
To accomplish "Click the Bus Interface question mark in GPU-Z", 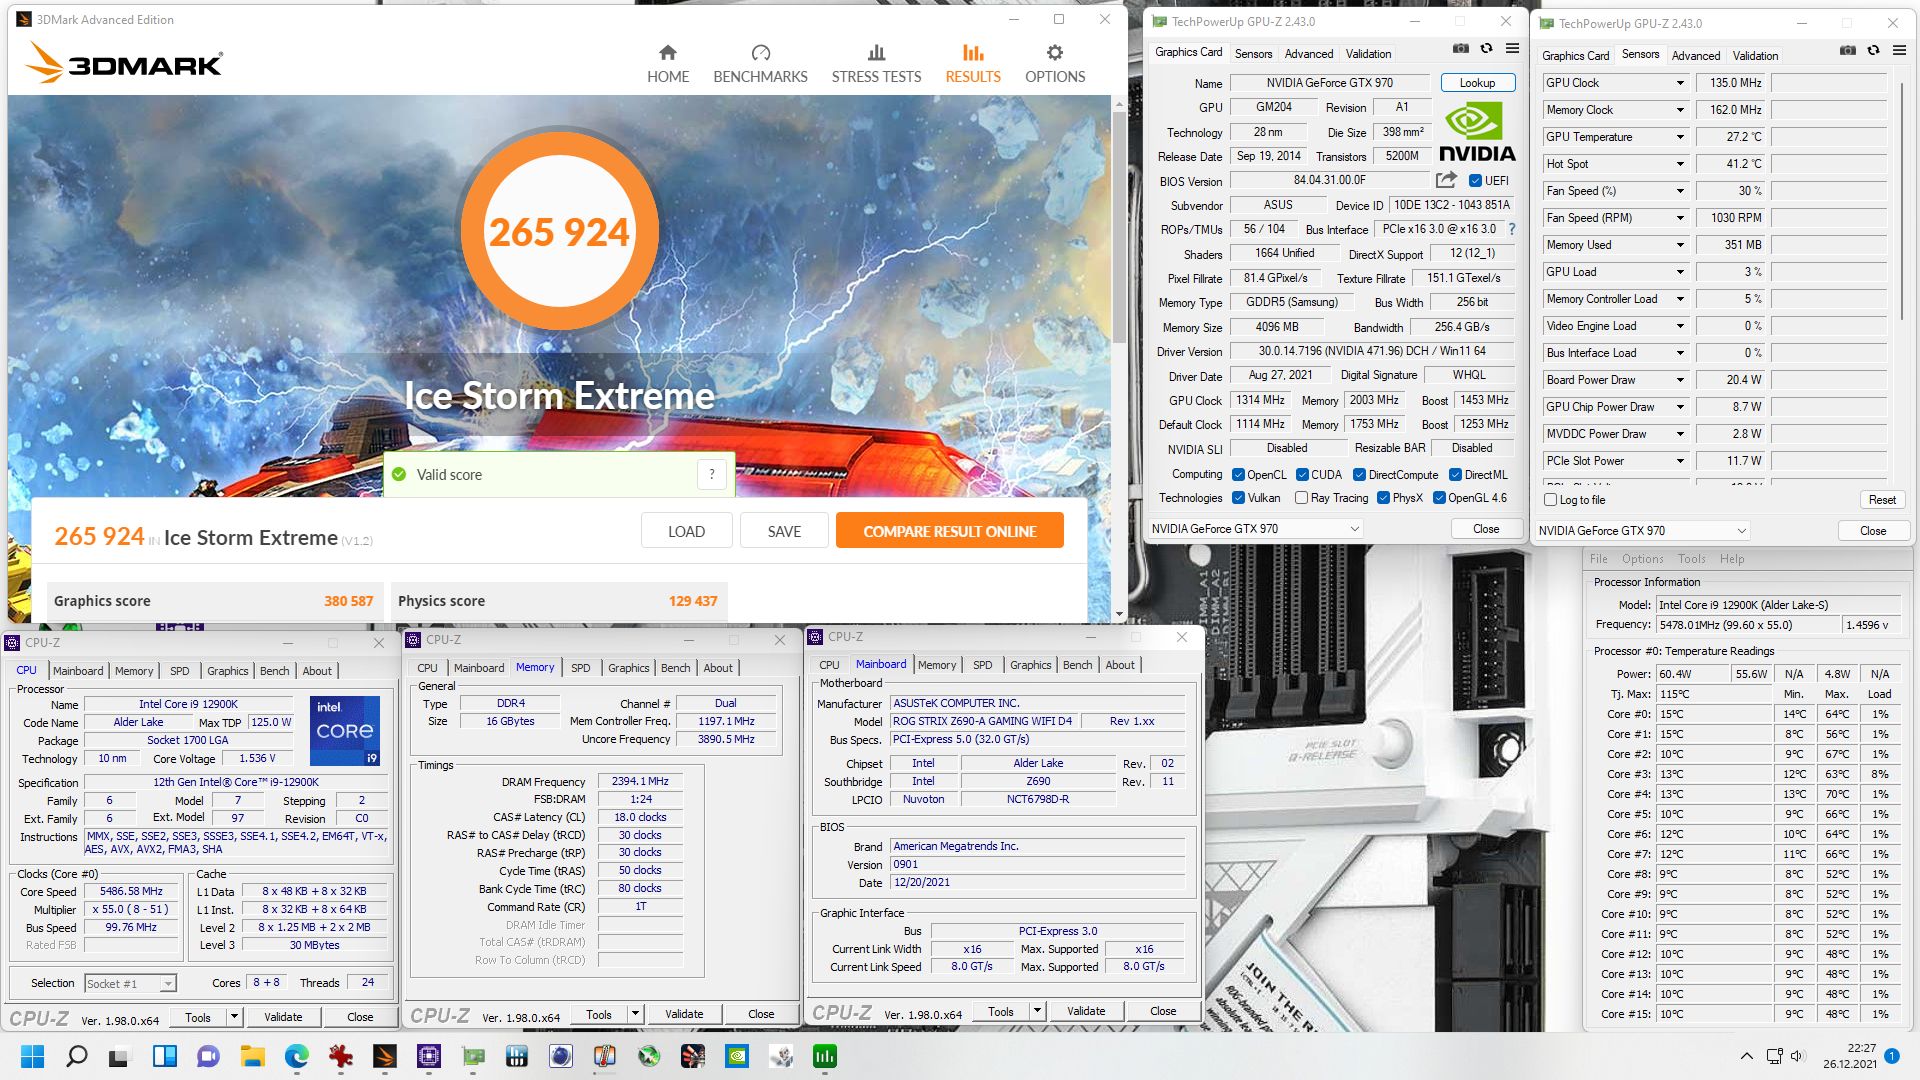I will [x=1512, y=229].
